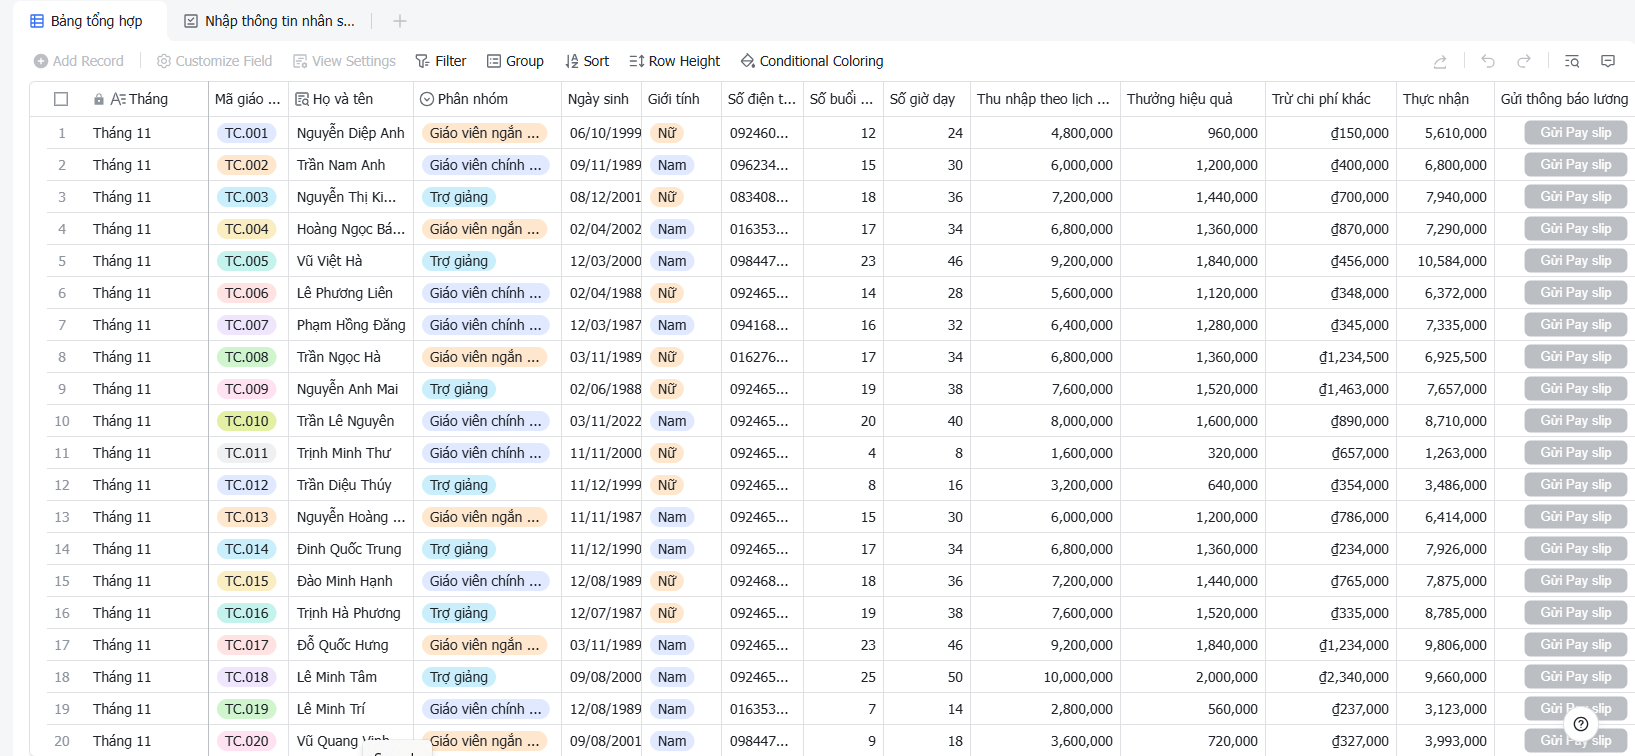This screenshot has height=756, width=1635.
Task: Click Gửi thông báo lương column header
Action: coord(1564,99)
